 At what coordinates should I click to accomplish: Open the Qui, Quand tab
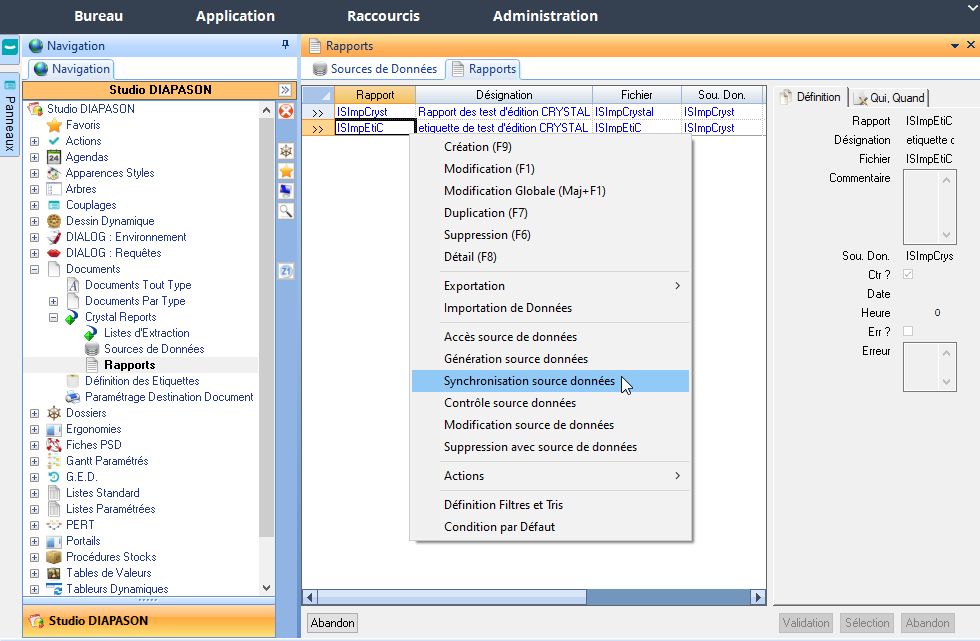coord(890,97)
